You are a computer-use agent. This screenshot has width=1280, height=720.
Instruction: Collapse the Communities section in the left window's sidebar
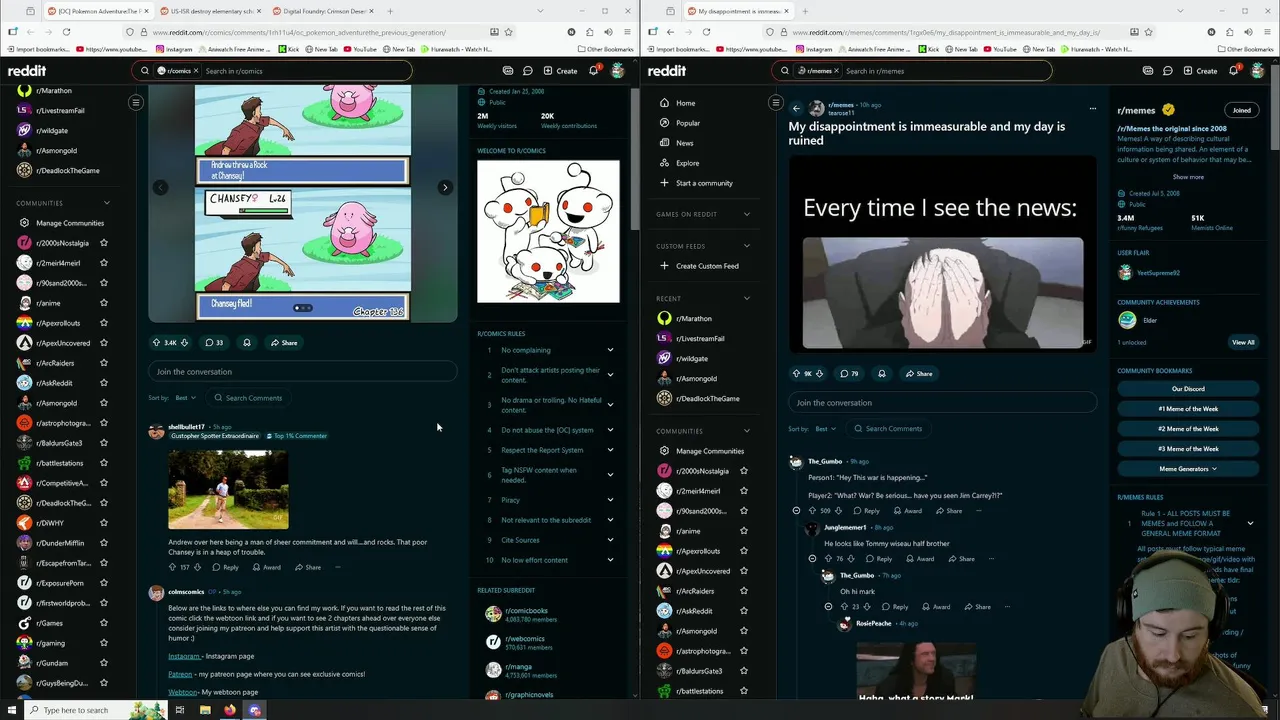pyautogui.click(x=107, y=203)
